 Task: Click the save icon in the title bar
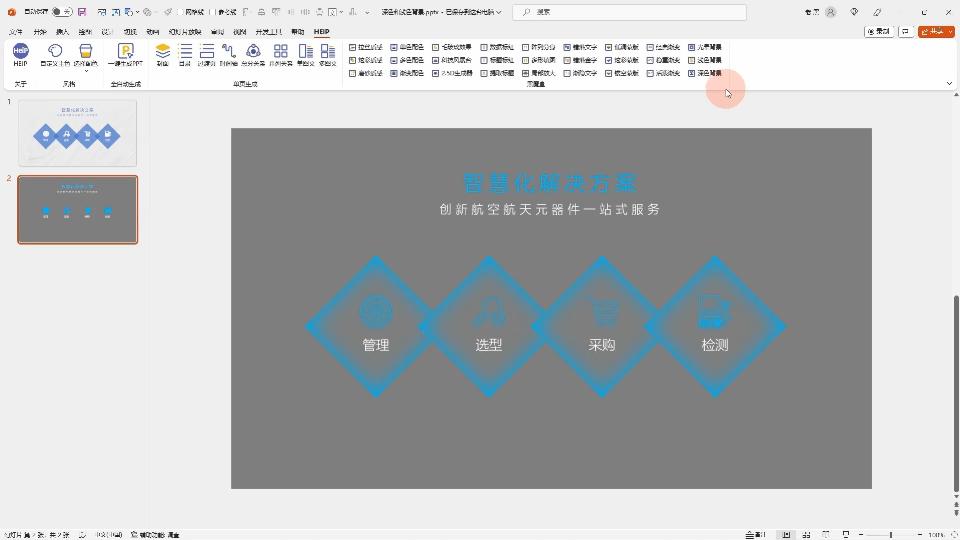82,12
